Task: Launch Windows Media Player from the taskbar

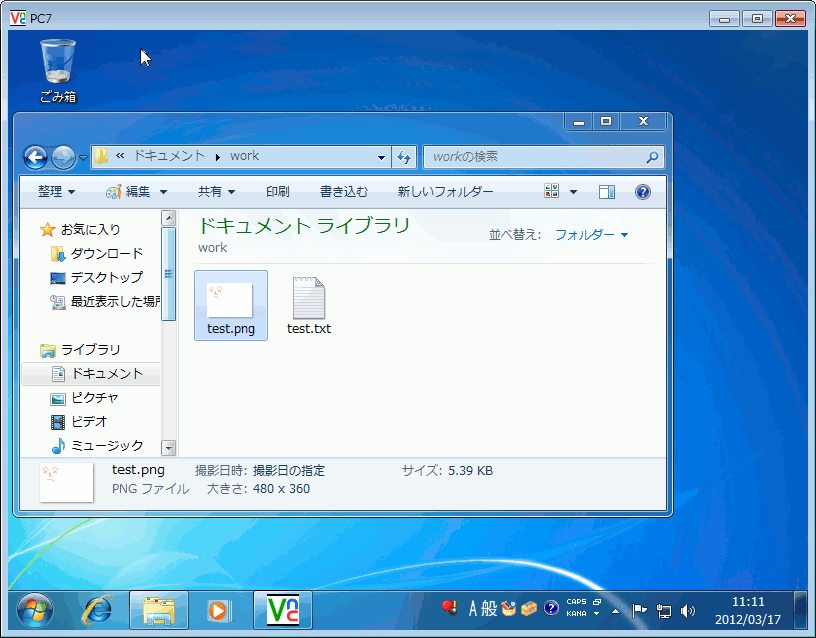Action: click(218, 610)
